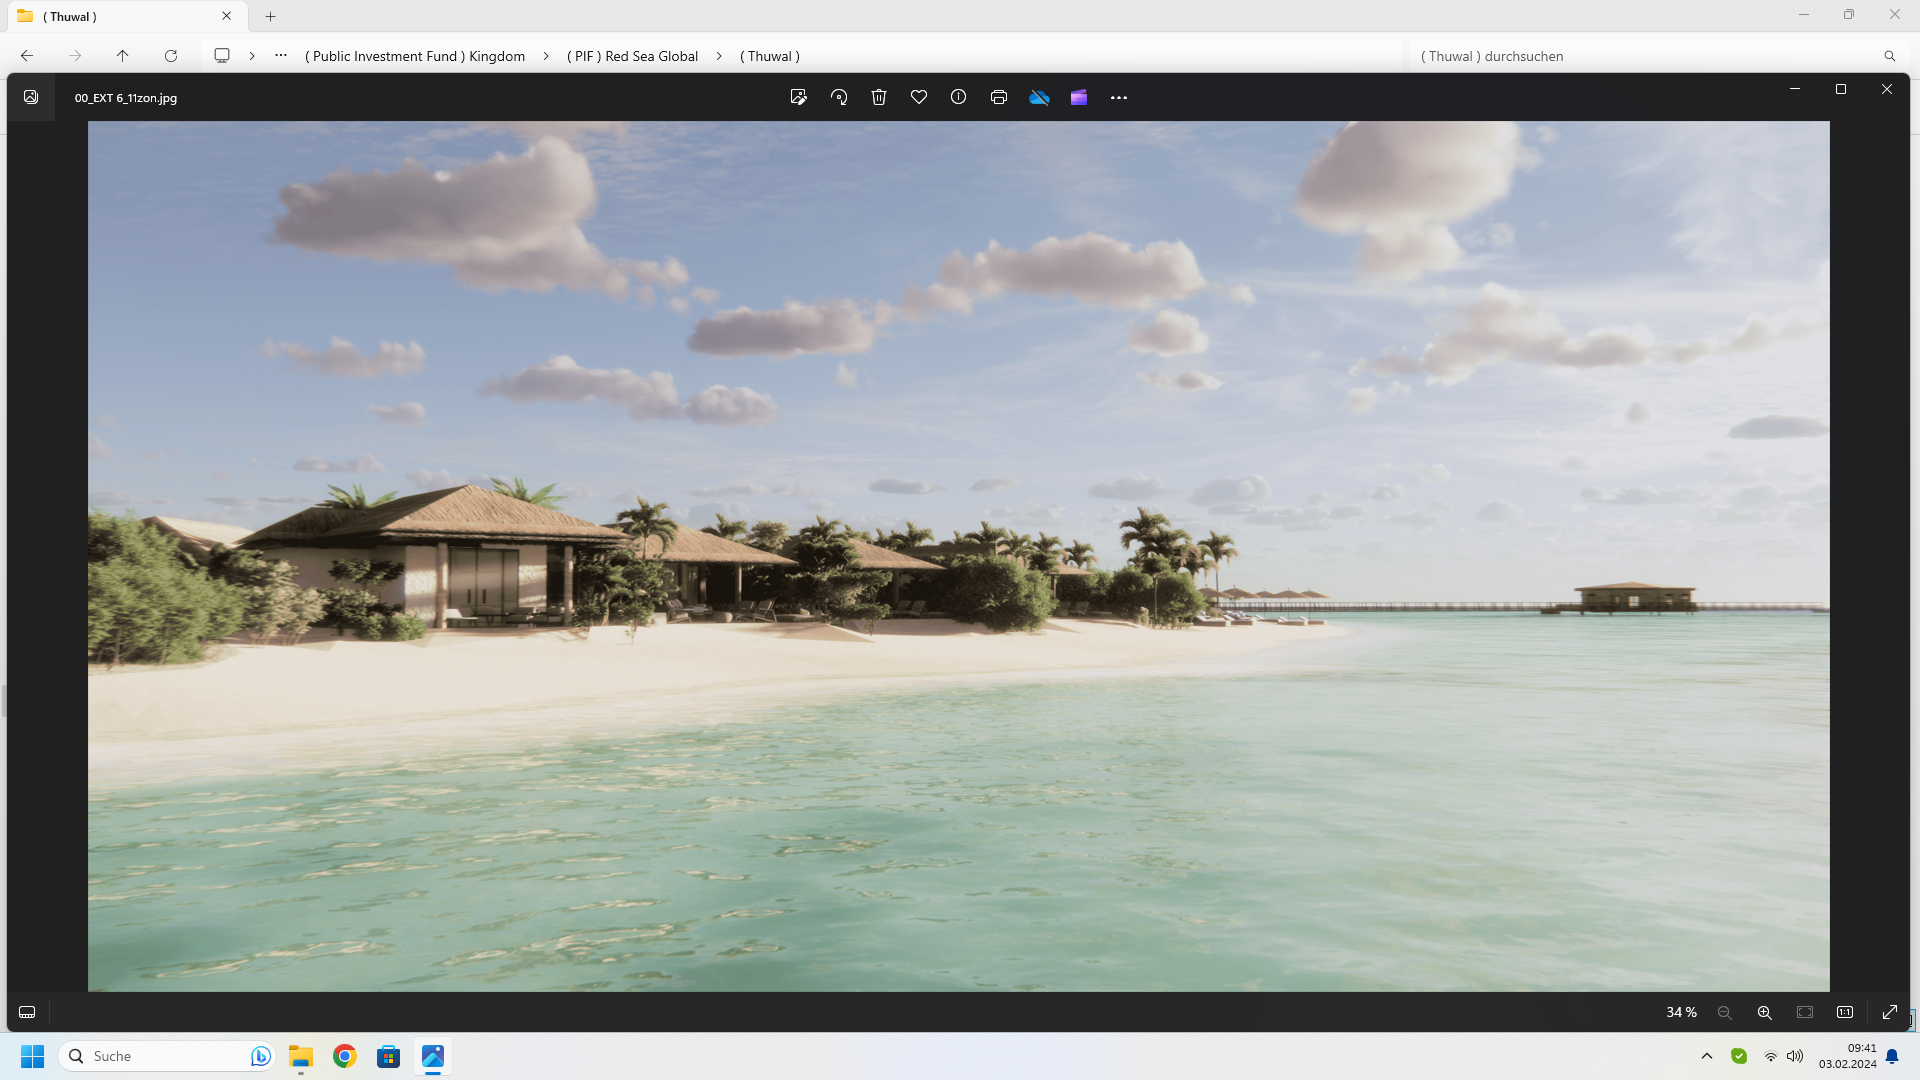Minimize the Photos window

[x=1795, y=89]
